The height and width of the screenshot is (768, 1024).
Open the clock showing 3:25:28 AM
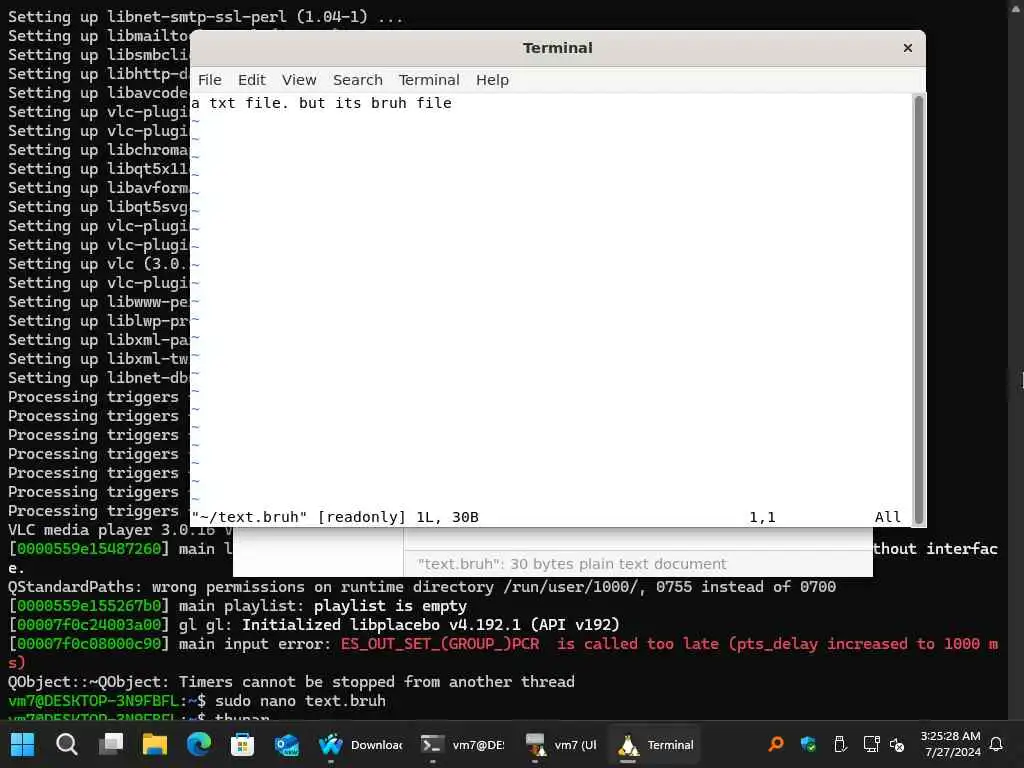[951, 744]
